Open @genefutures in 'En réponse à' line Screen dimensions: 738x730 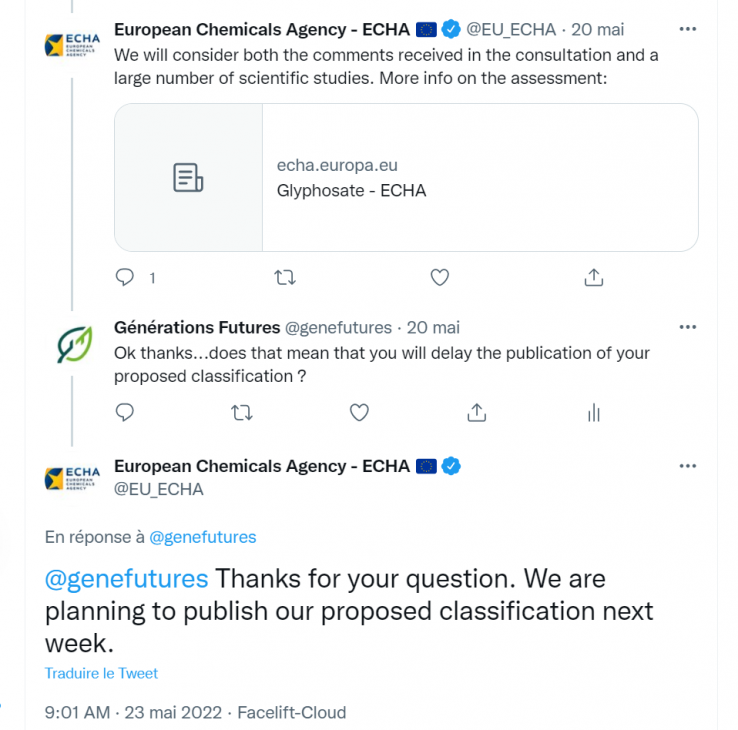202,537
